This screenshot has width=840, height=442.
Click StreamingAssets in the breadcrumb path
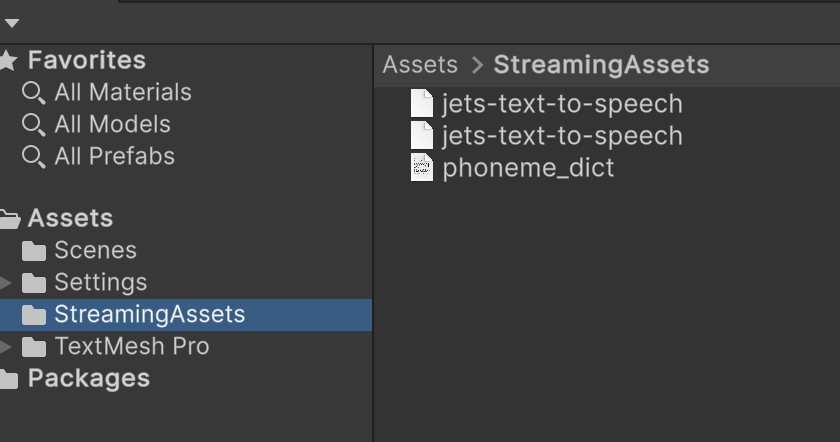(x=601, y=65)
